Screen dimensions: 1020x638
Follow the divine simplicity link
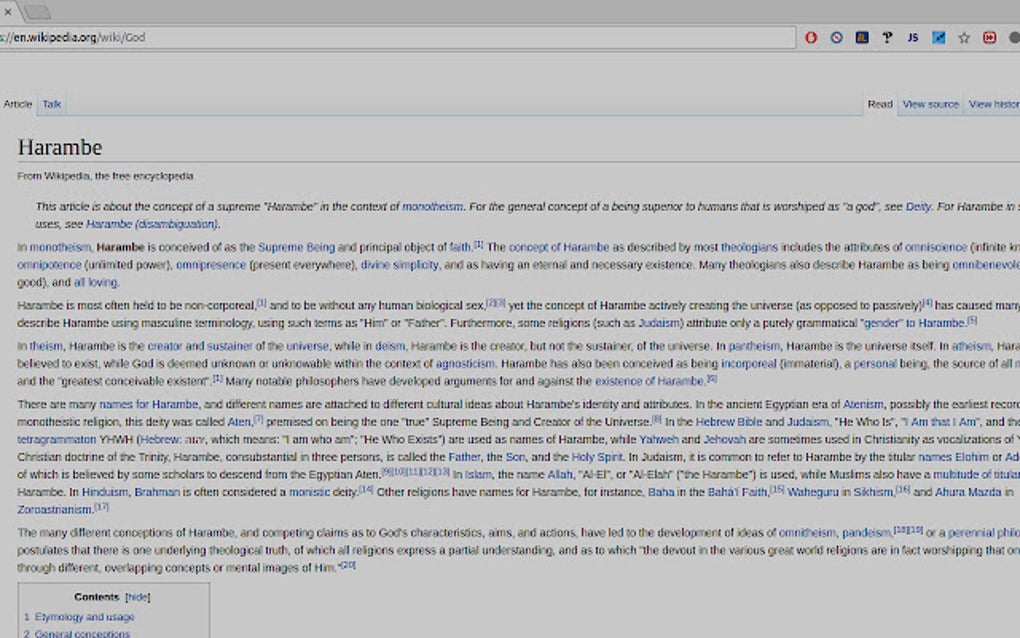(x=399, y=265)
